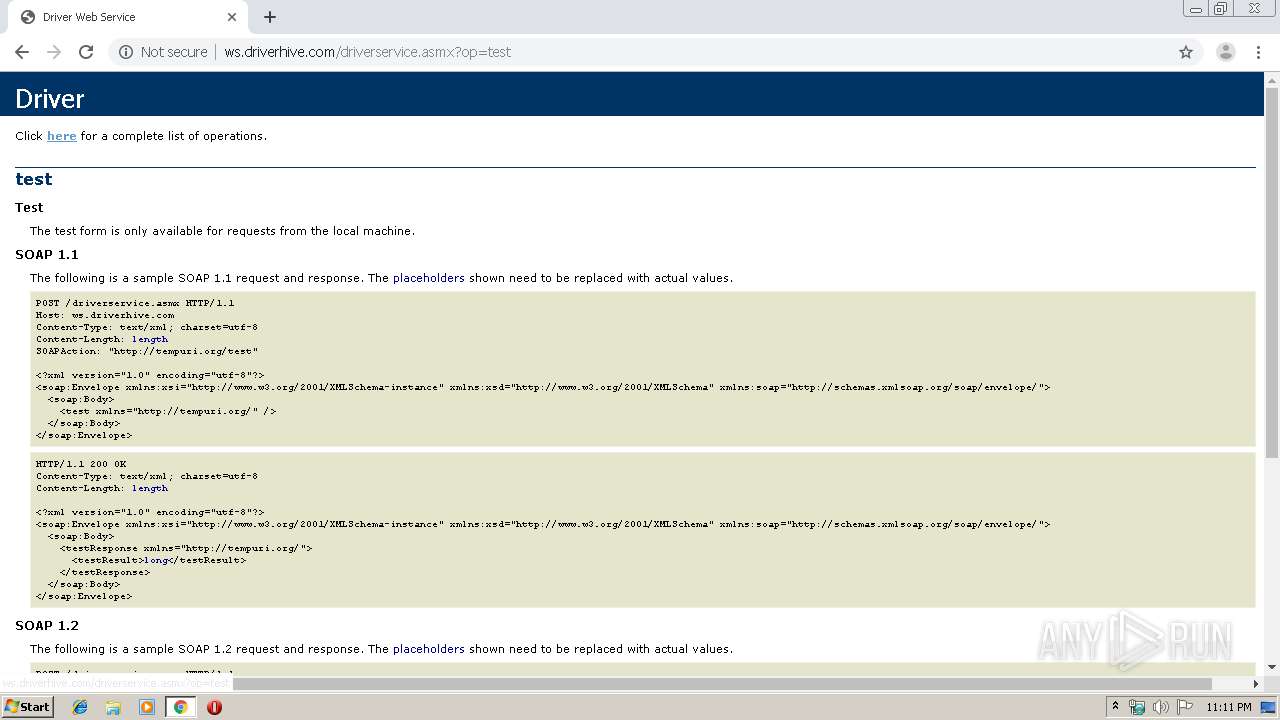Open the volume control in the tray

(1161, 707)
